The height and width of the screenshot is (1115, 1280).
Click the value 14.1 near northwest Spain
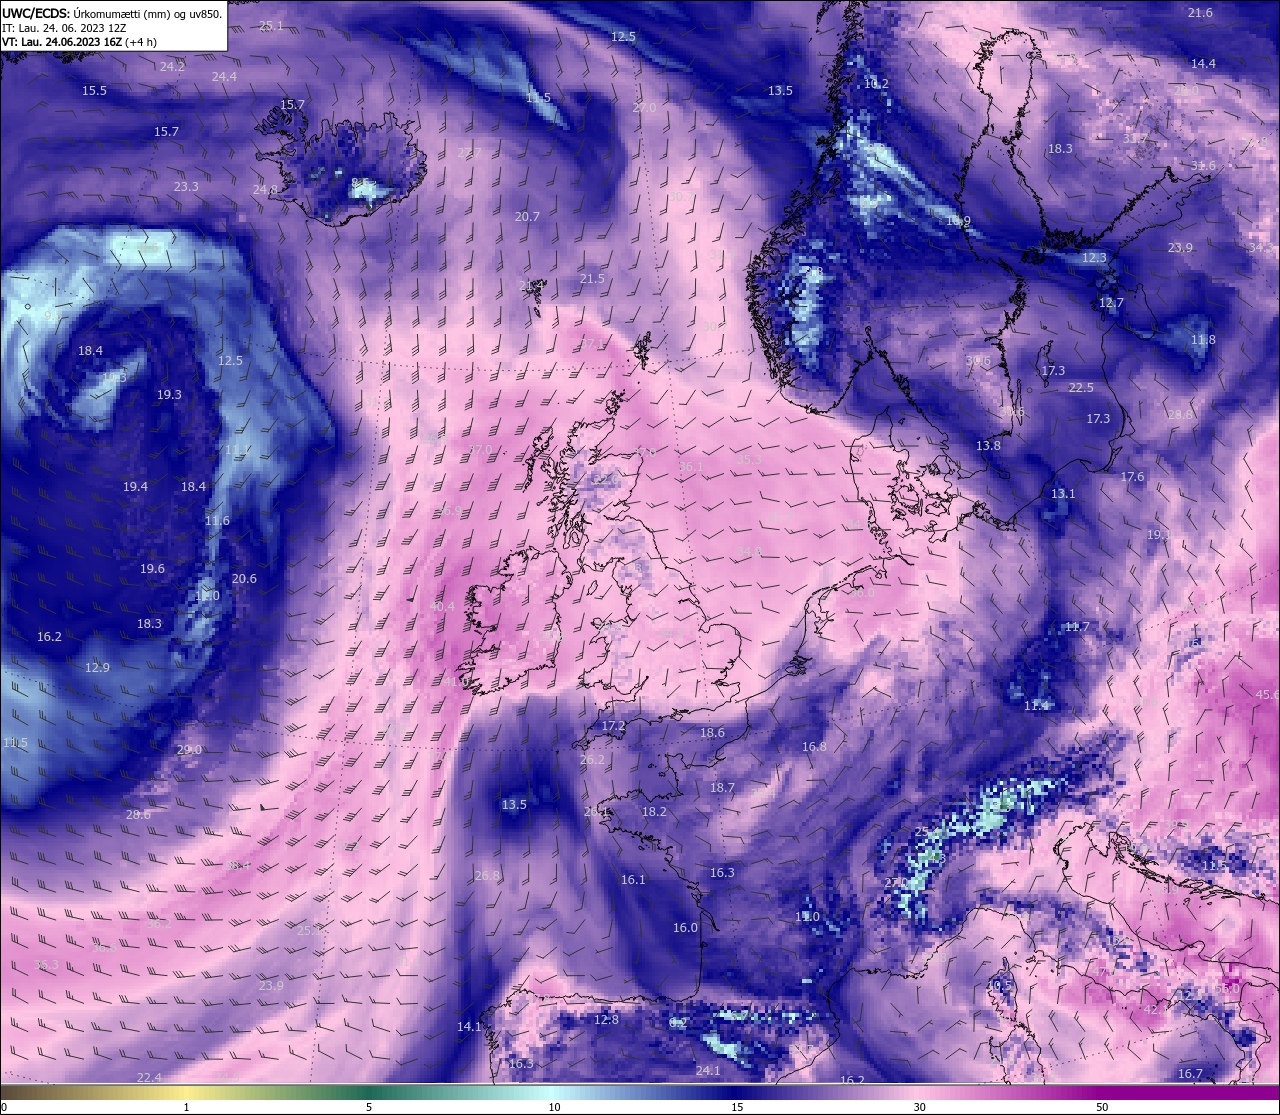pyautogui.click(x=469, y=1026)
